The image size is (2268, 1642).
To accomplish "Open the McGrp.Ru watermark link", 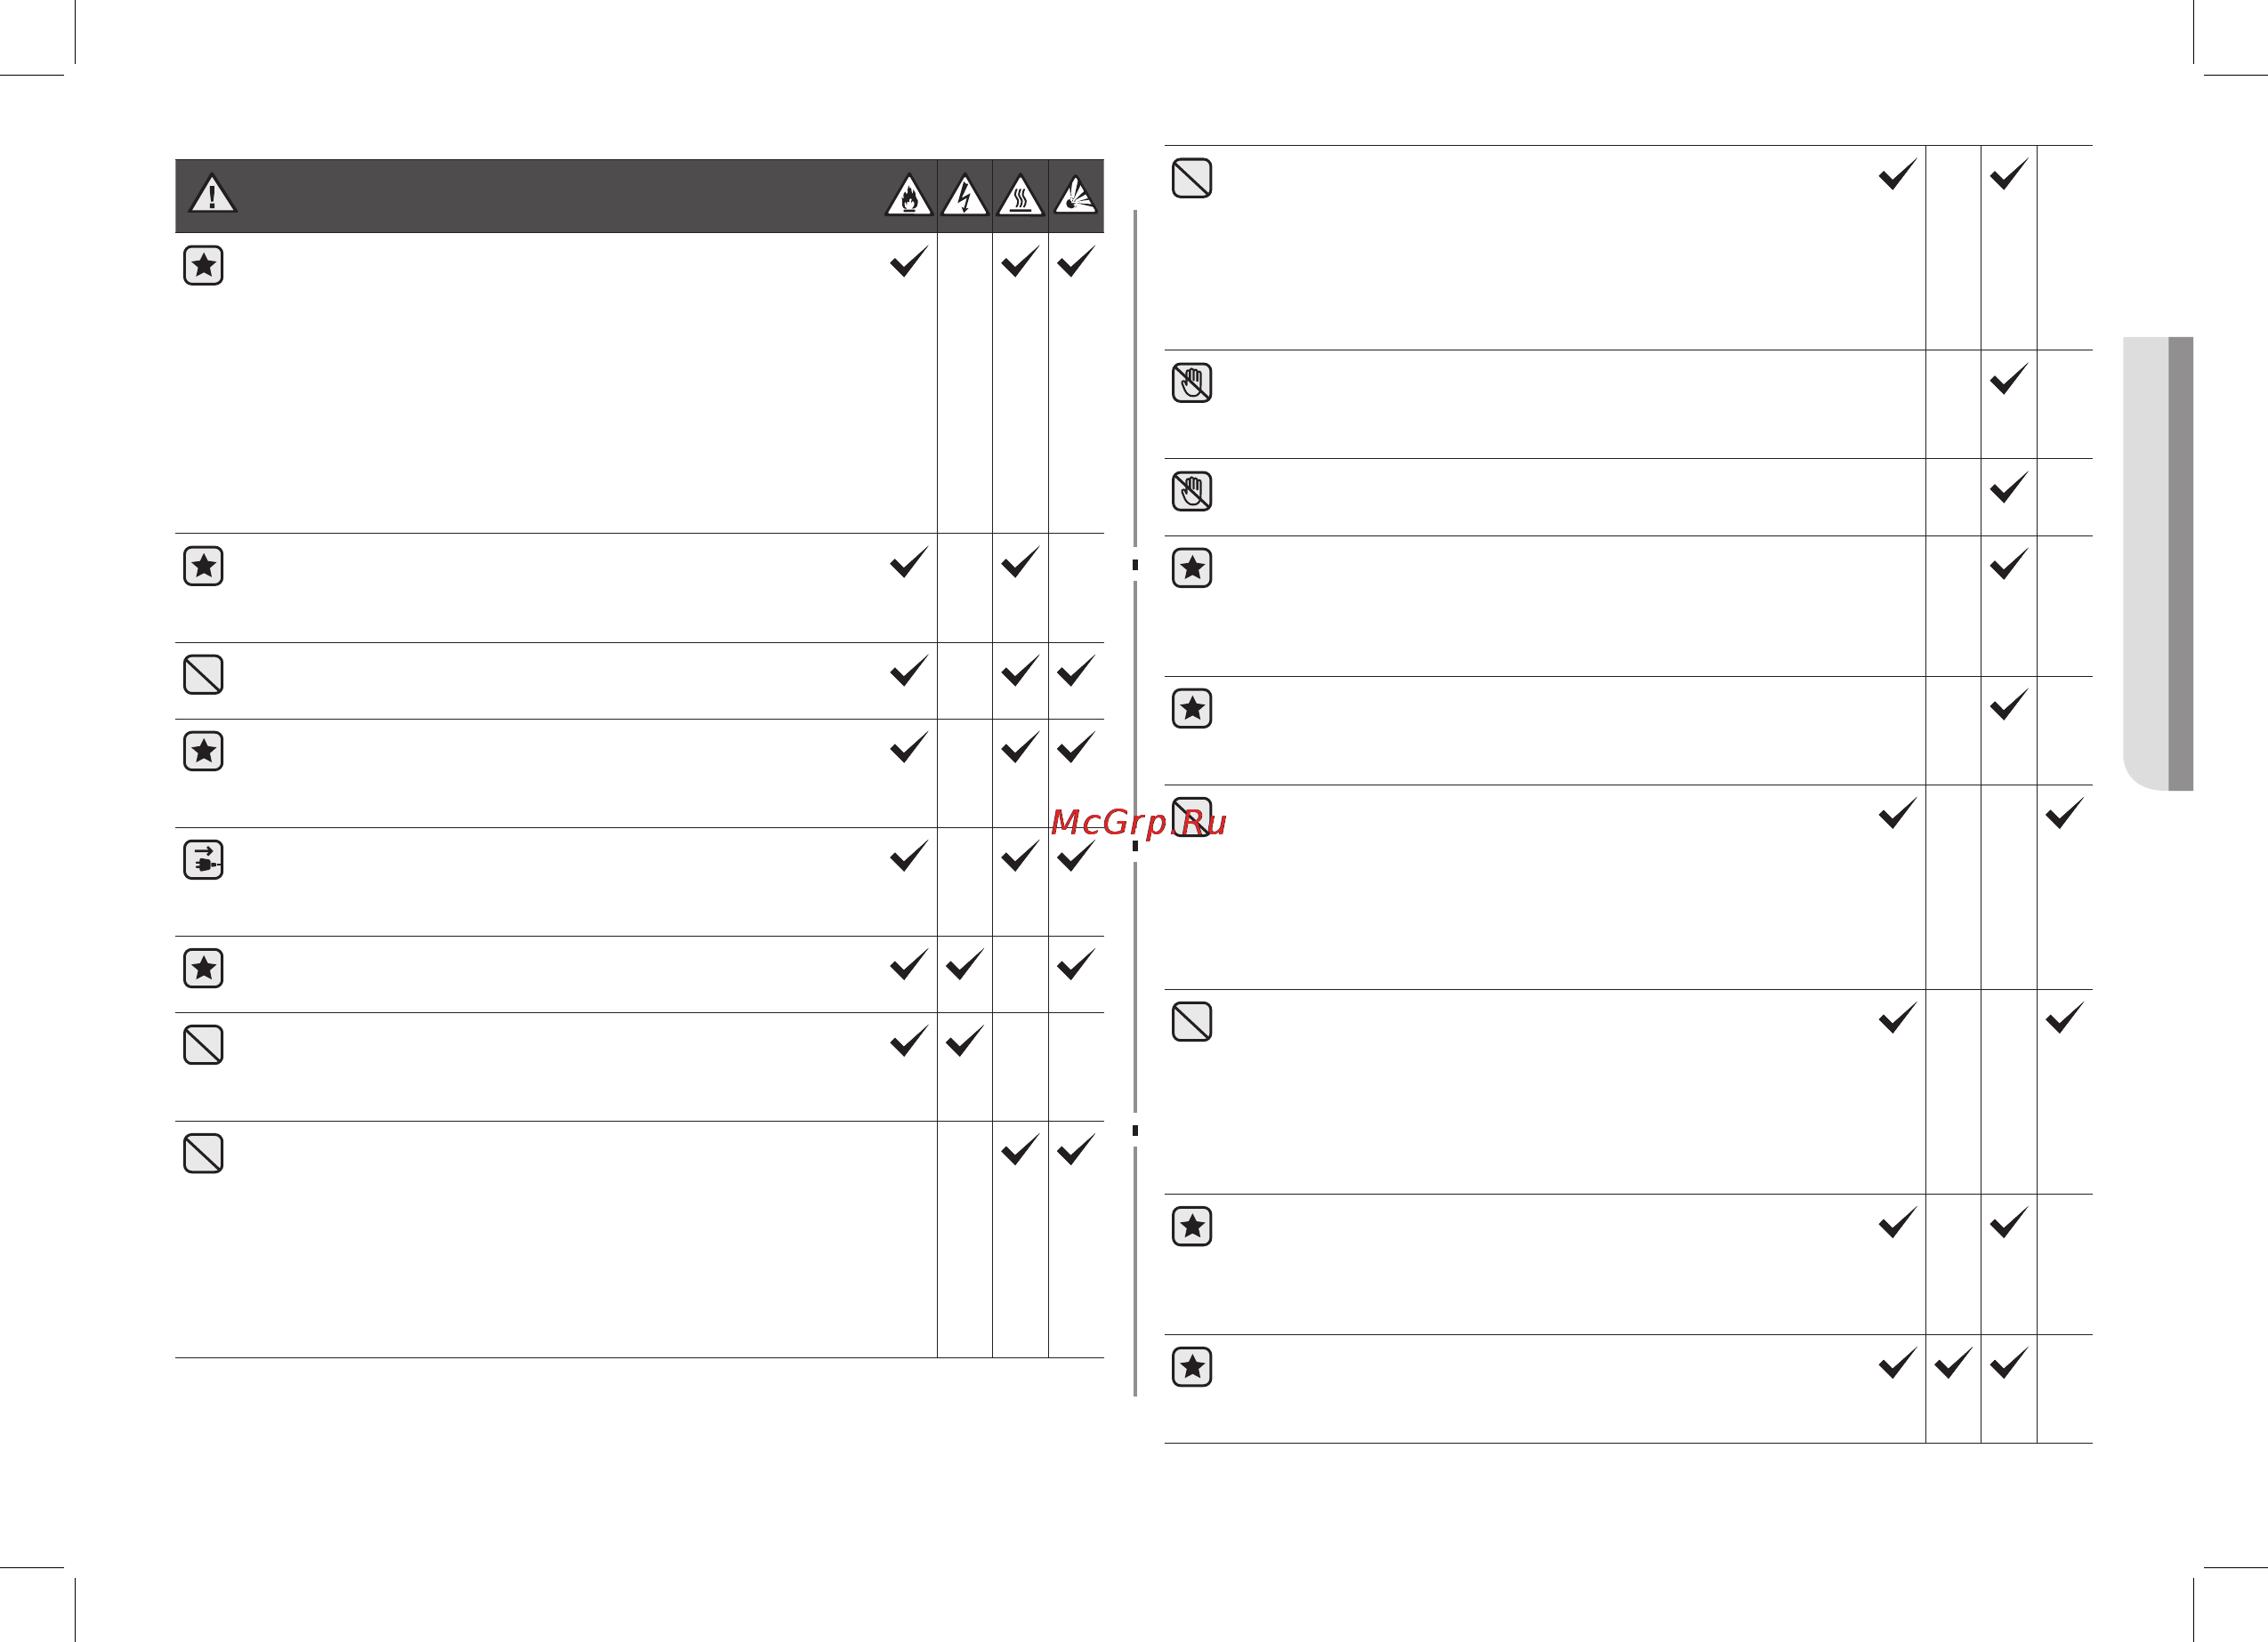I will coord(1138,822).
